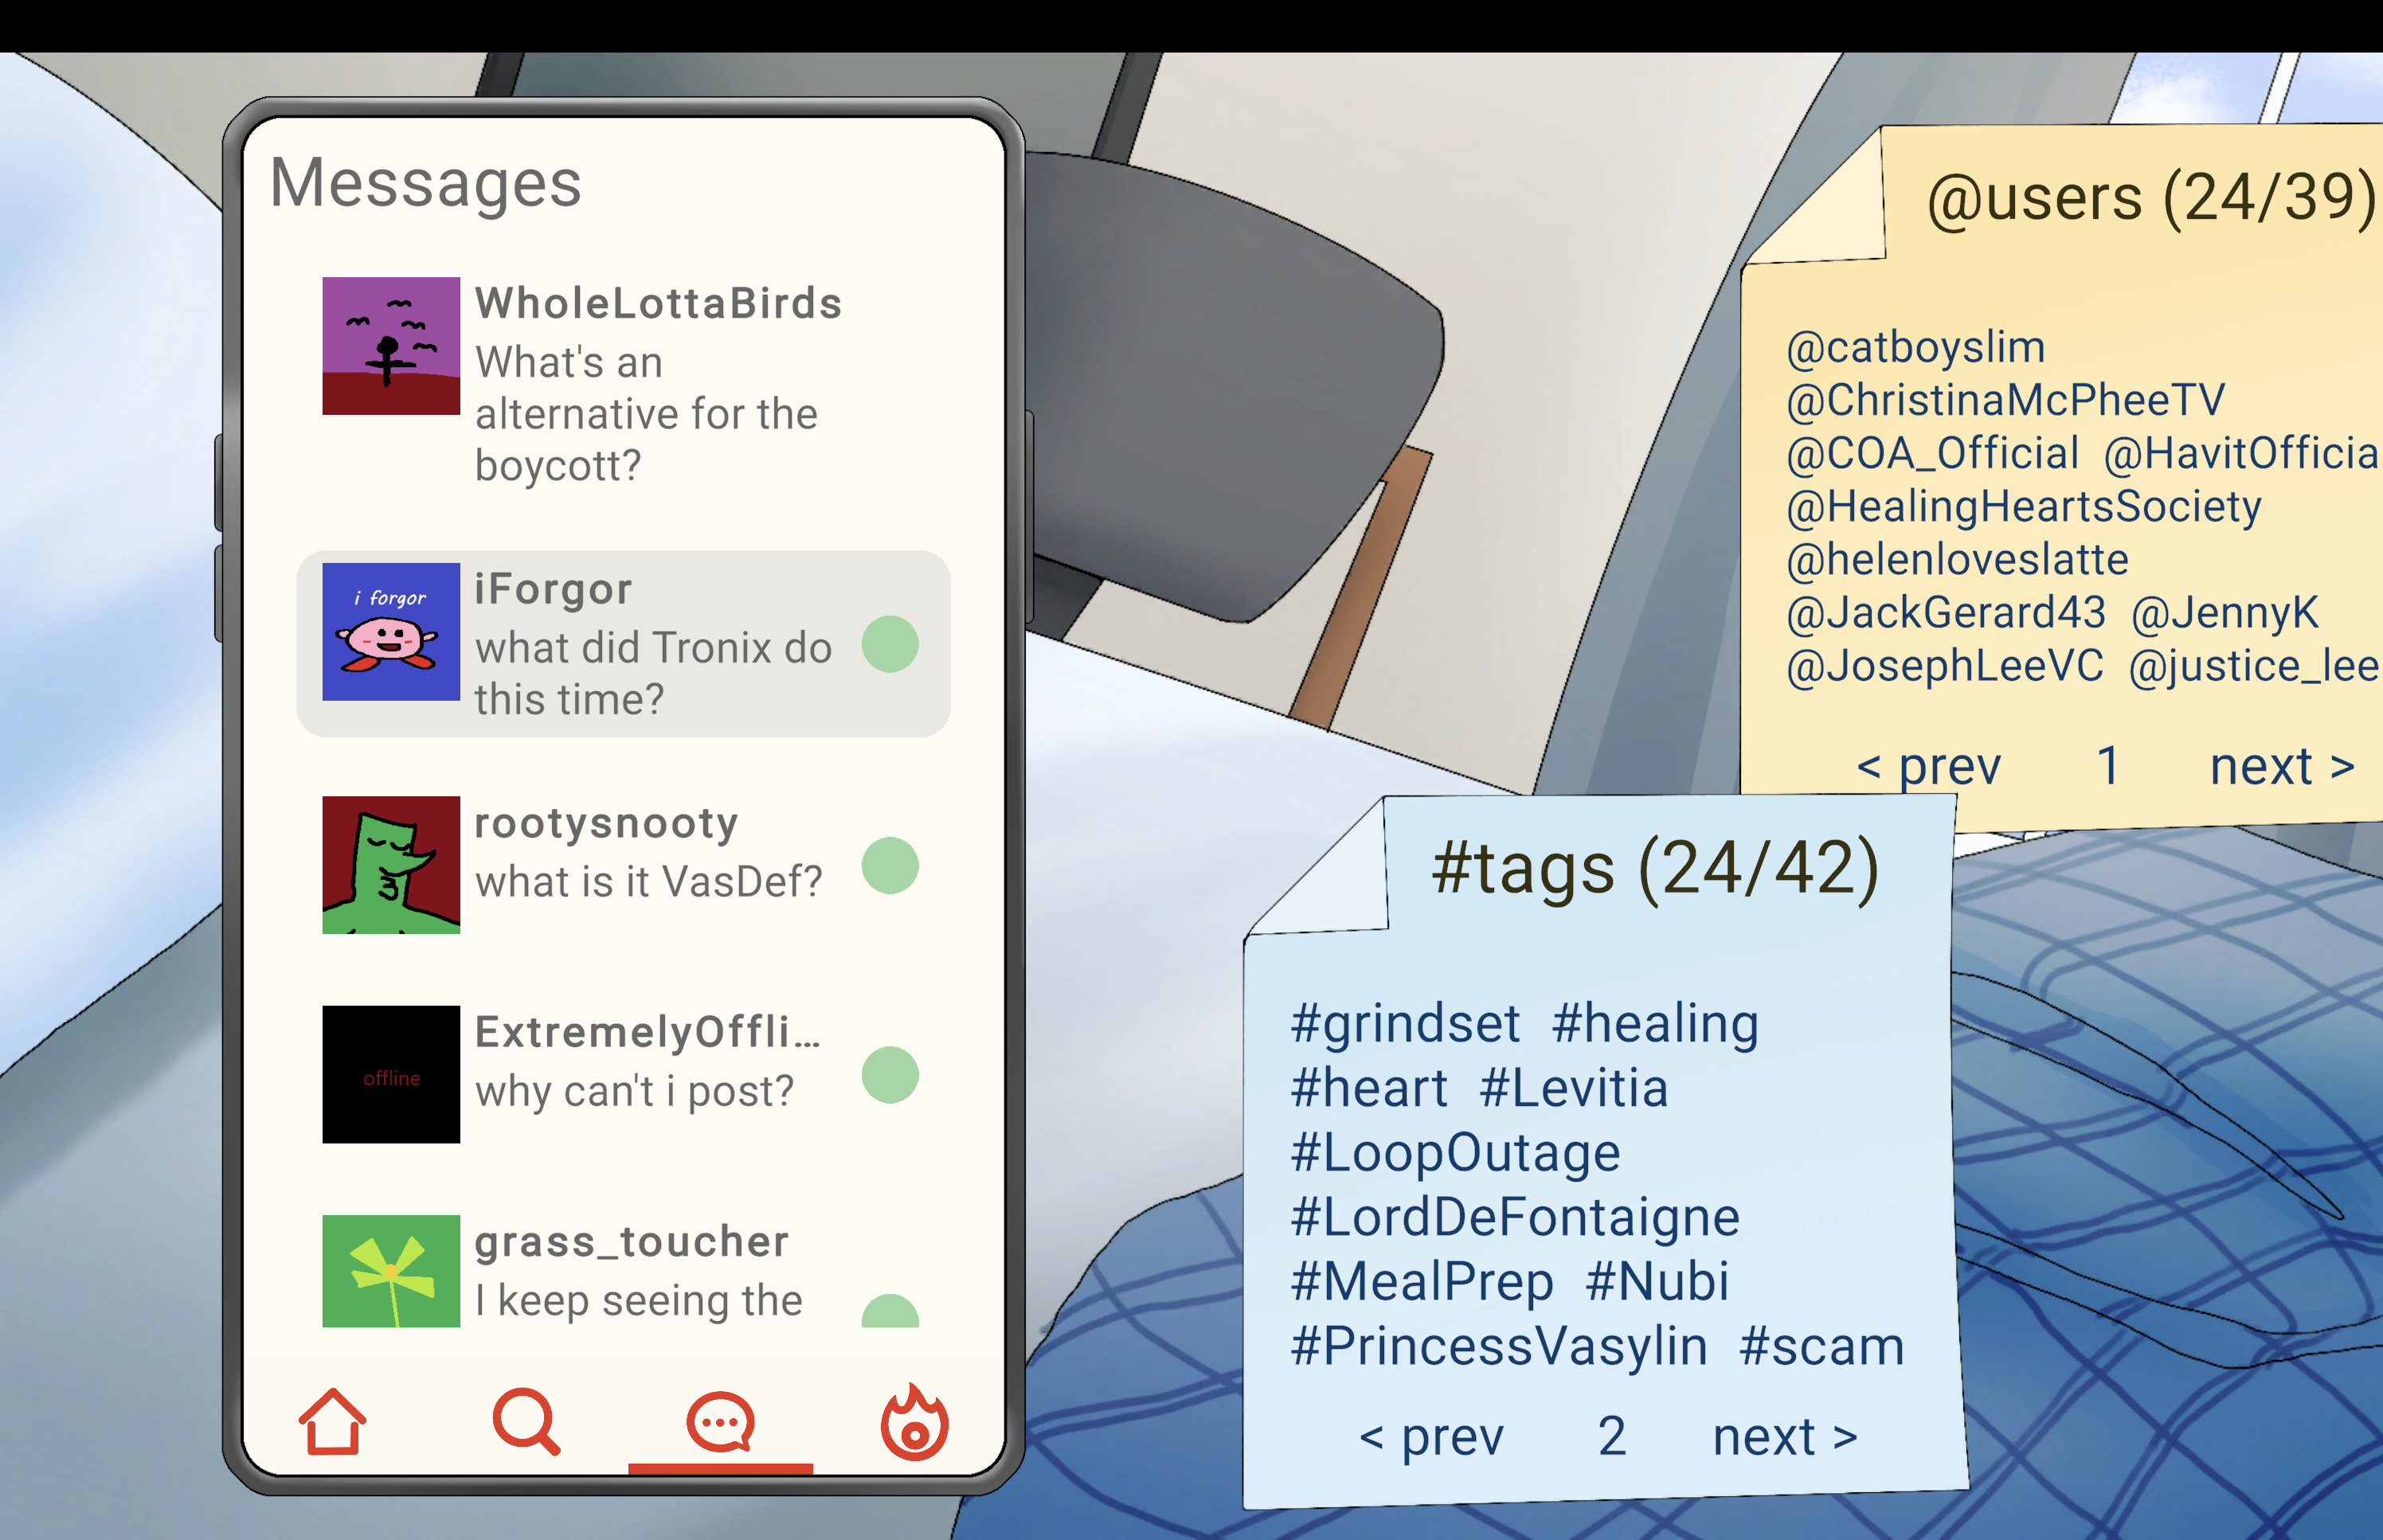Viewport: 2383px width, 1540px height.
Task: Click iForgor pink character avatar
Action: [x=391, y=632]
